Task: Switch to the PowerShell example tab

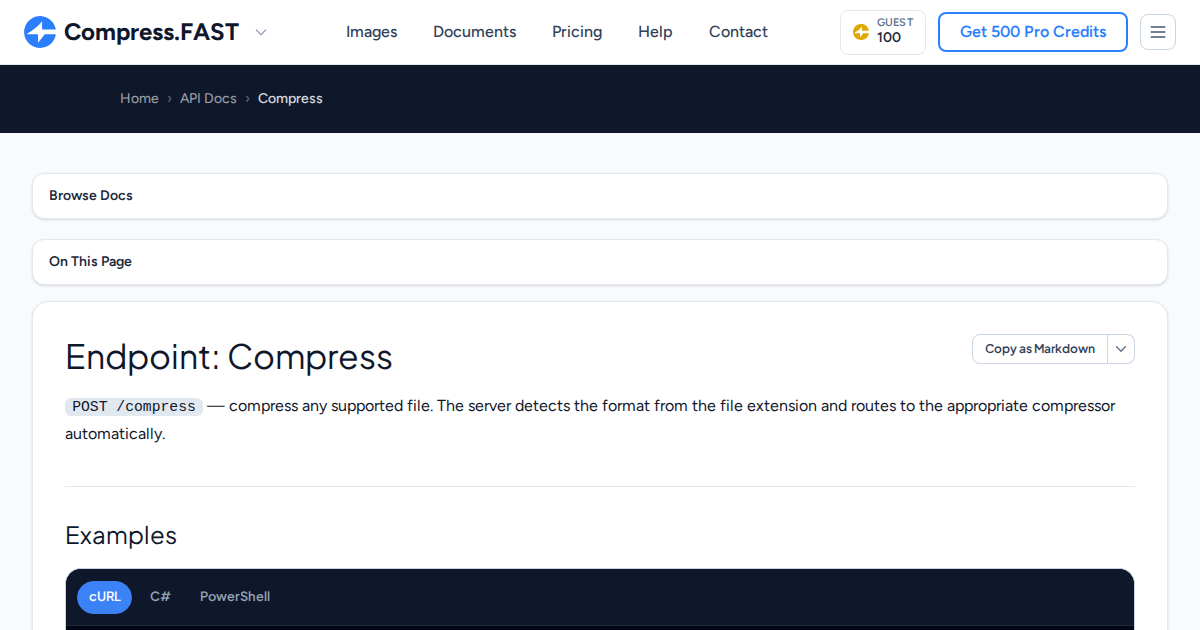Action: point(235,597)
